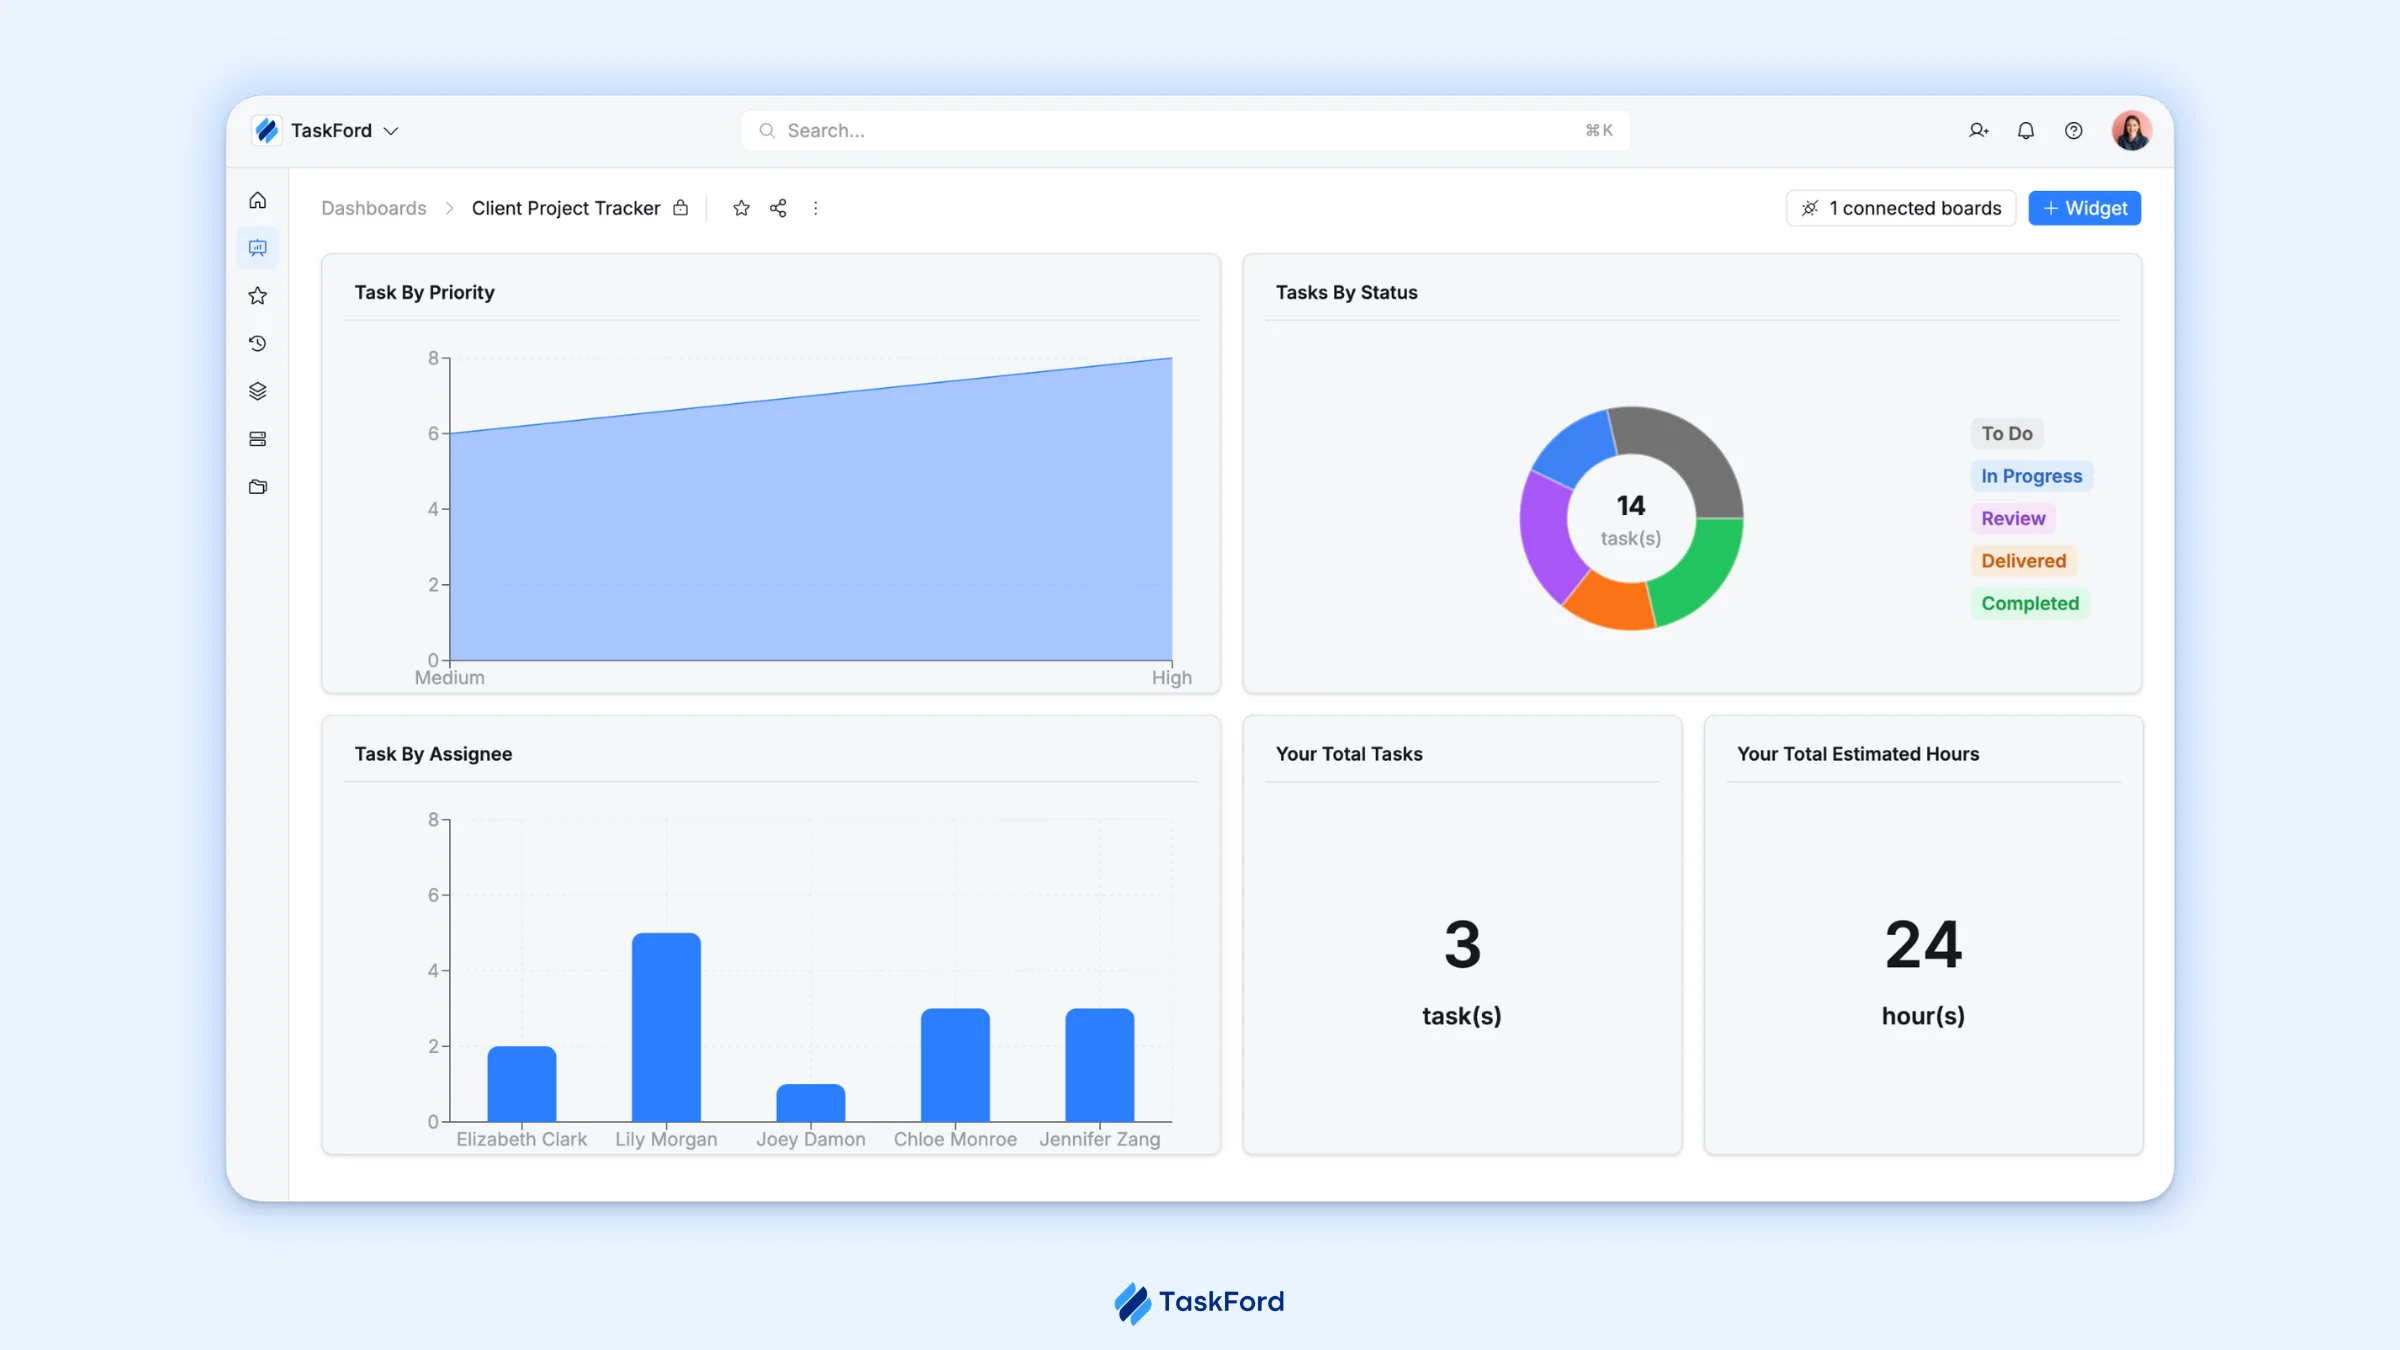Open the folders icon in sidebar
2400x1350 pixels.
pyautogui.click(x=257, y=487)
